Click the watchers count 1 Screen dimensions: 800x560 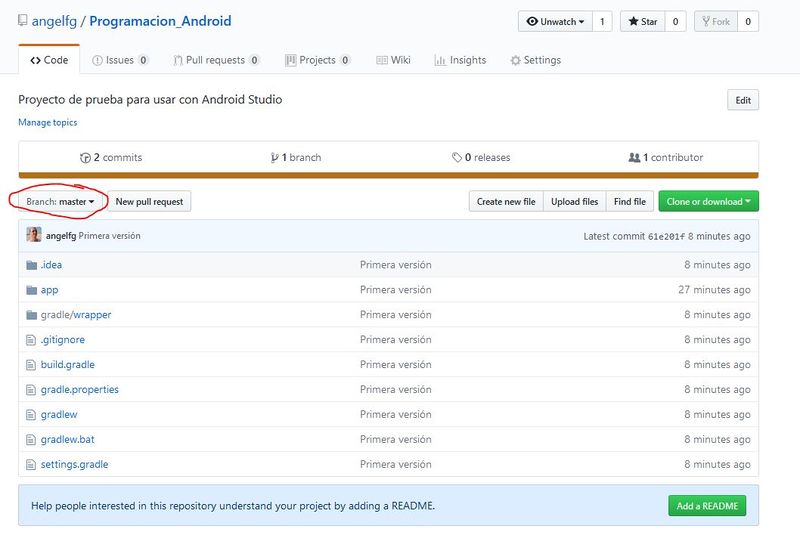(602, 21)
